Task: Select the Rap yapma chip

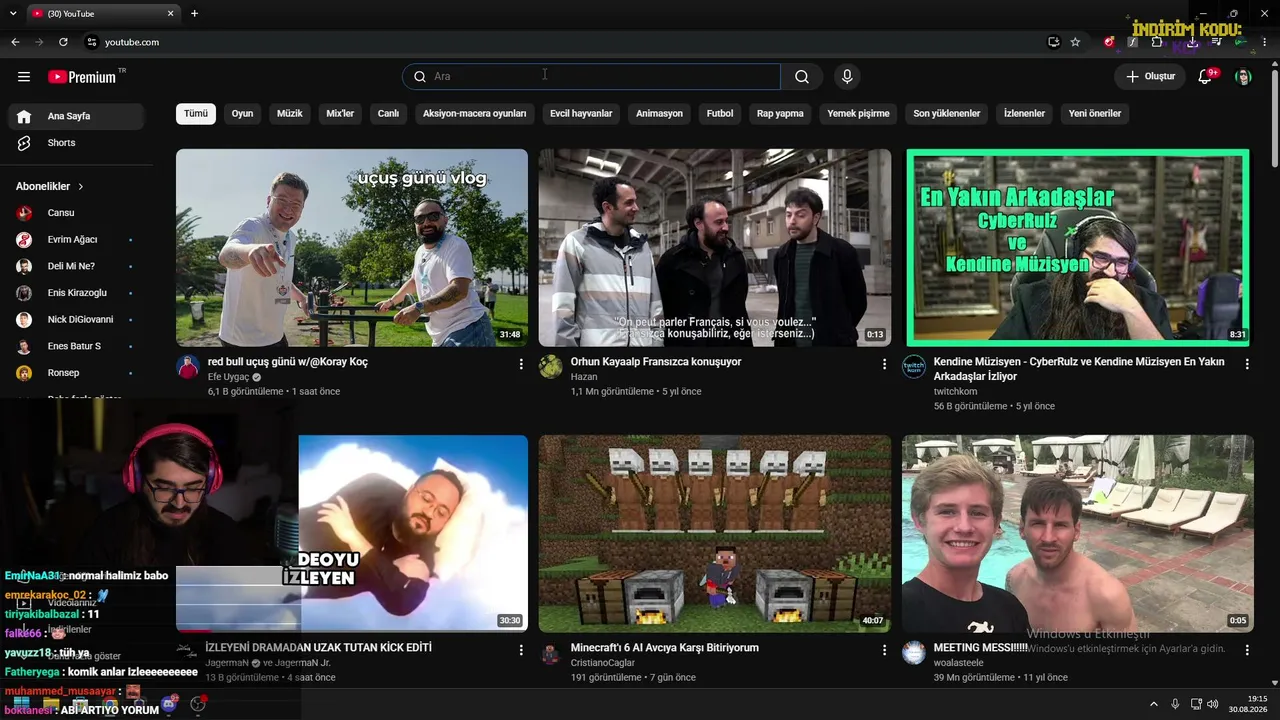Action: point(780,114)
